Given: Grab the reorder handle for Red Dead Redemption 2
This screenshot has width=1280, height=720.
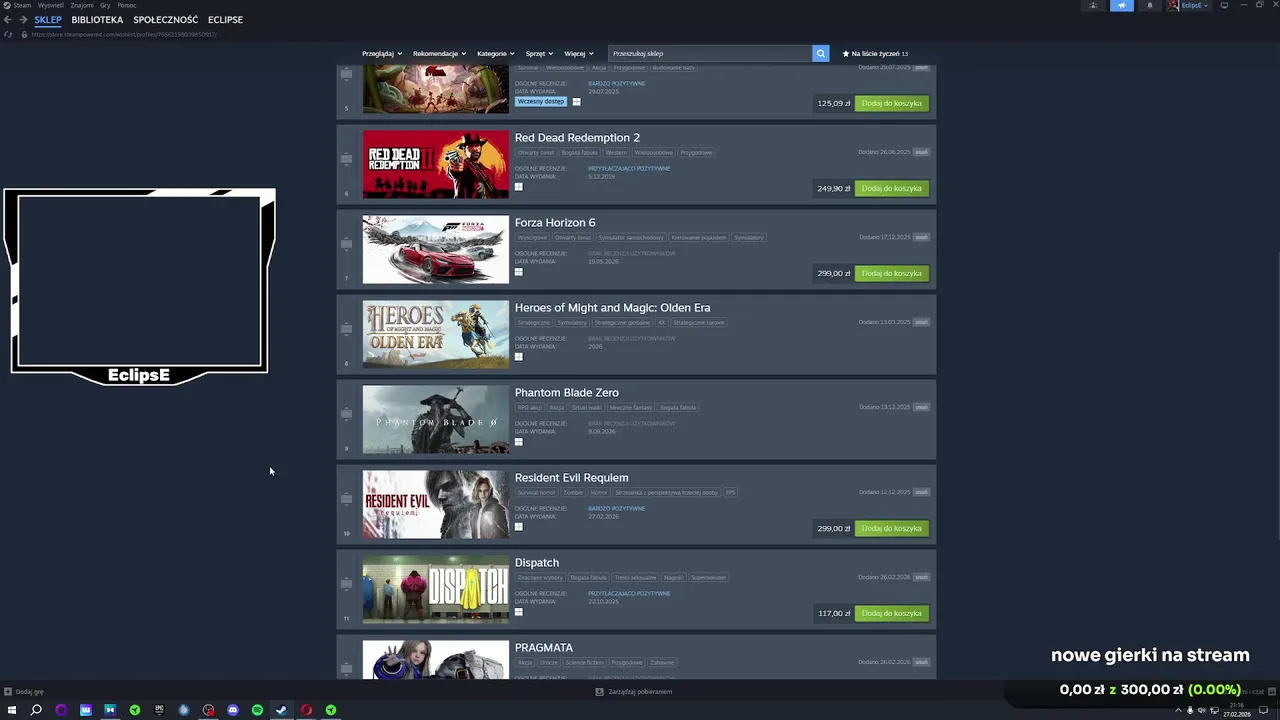Looking at the screenshot, I should pos(346,159).
